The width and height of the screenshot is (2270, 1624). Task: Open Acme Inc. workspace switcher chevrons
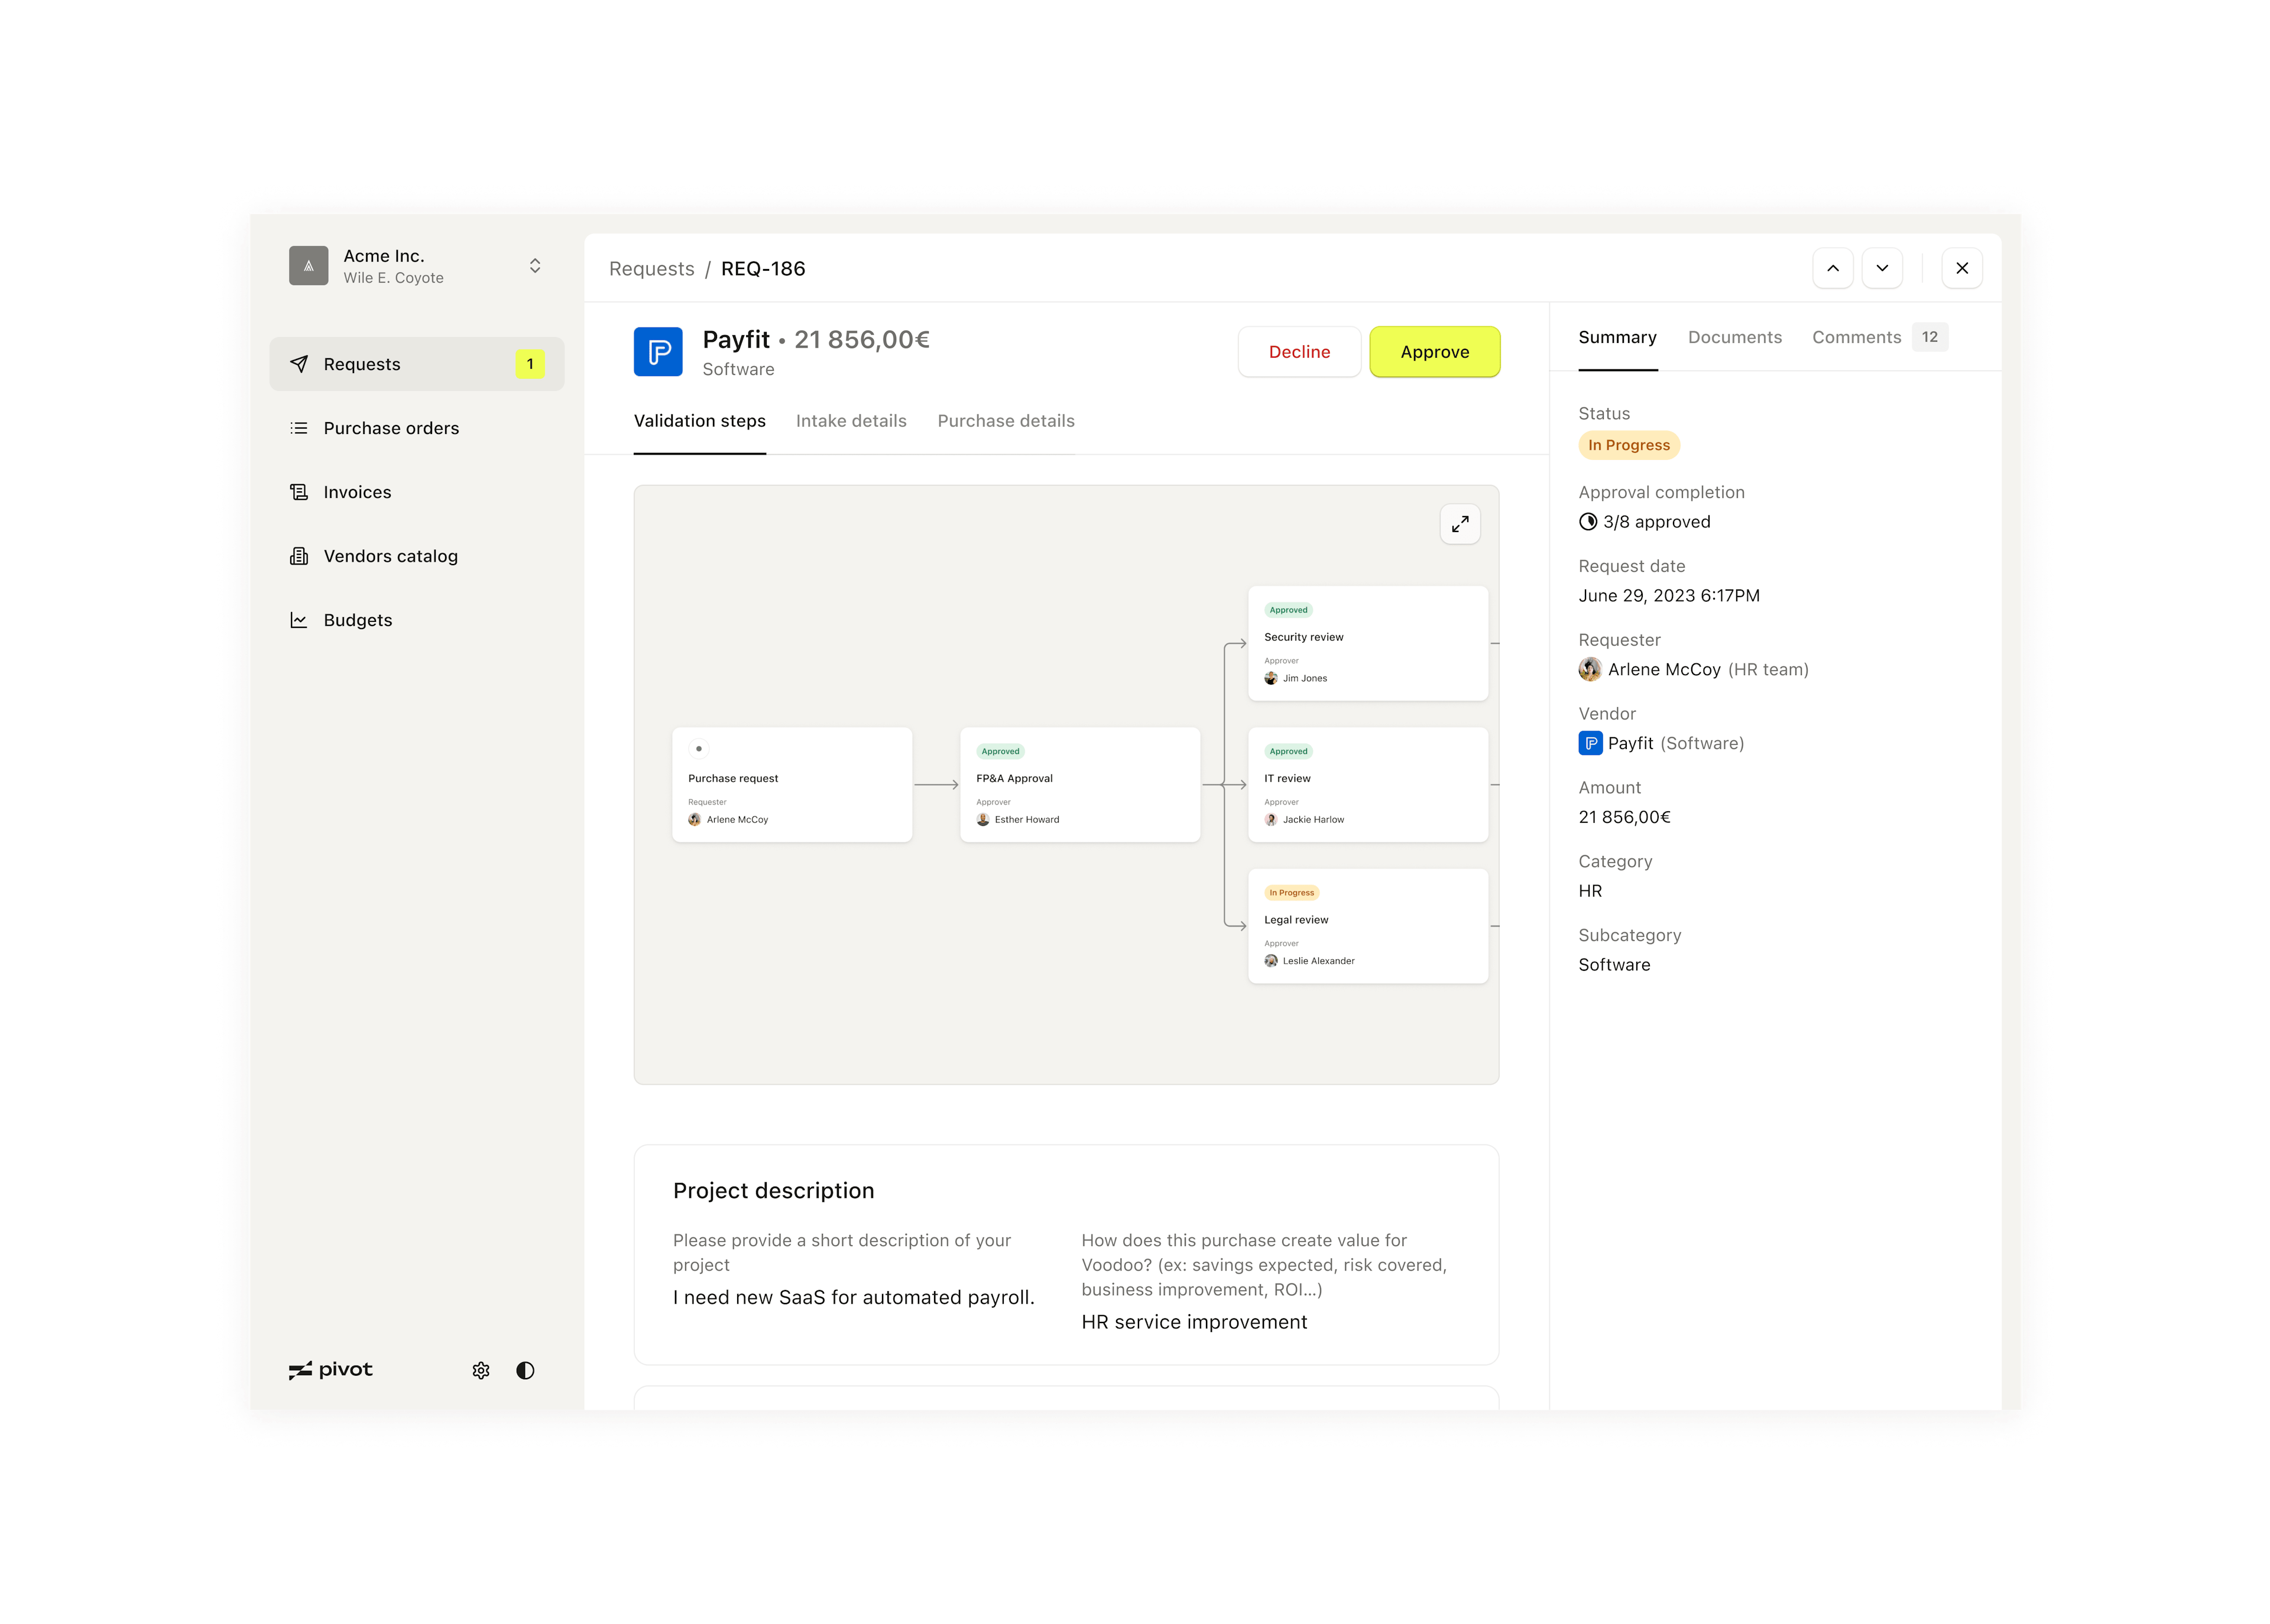(x=535, y=266)
